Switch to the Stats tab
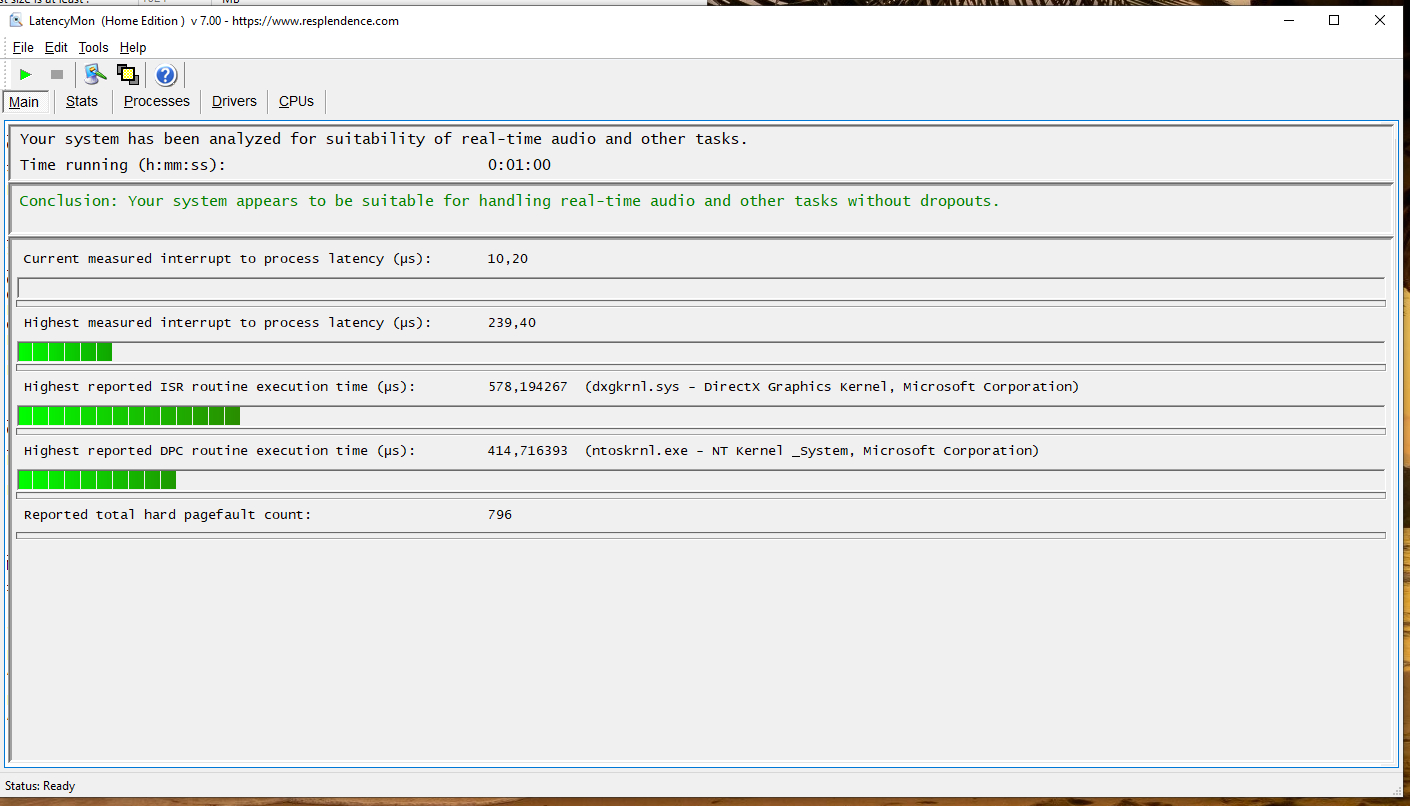1410x806 pixels. click(x=82, y=101)
